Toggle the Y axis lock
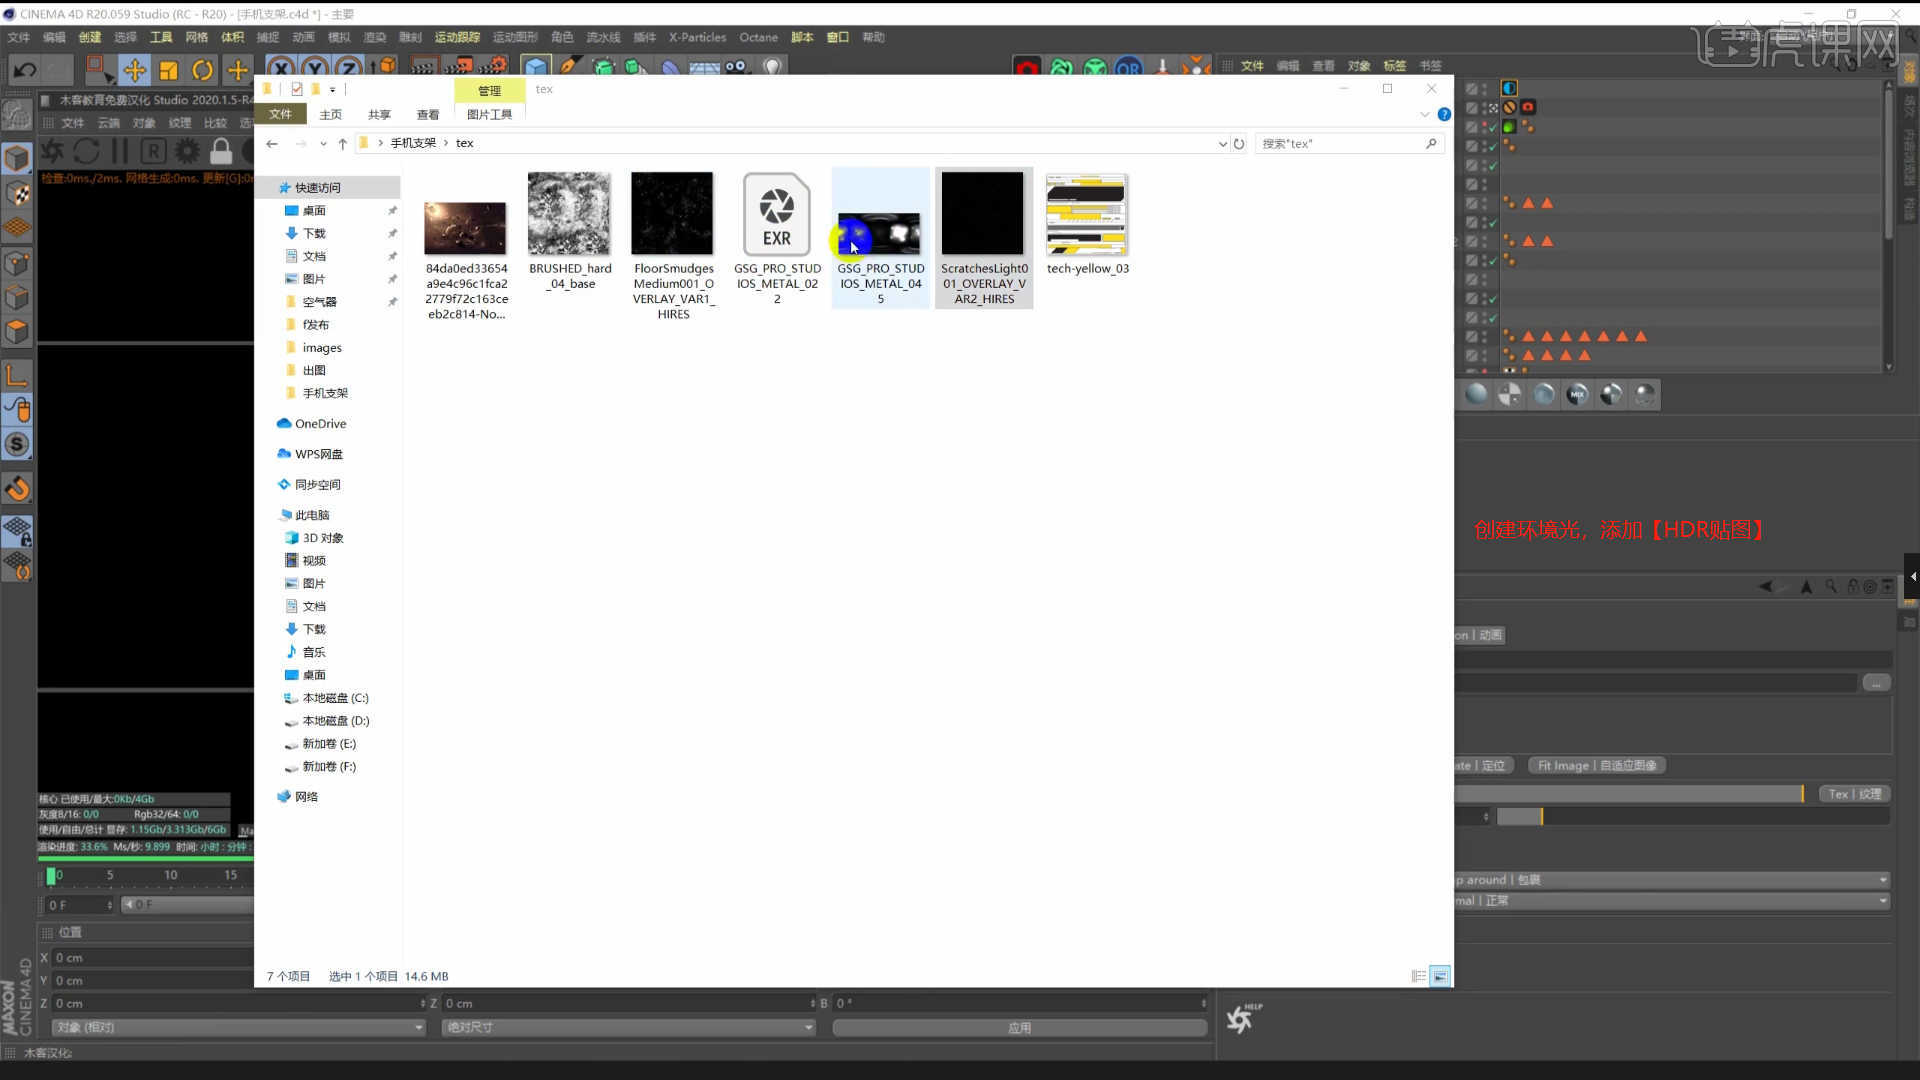Screen dimensions: 1920x1080 315,67
